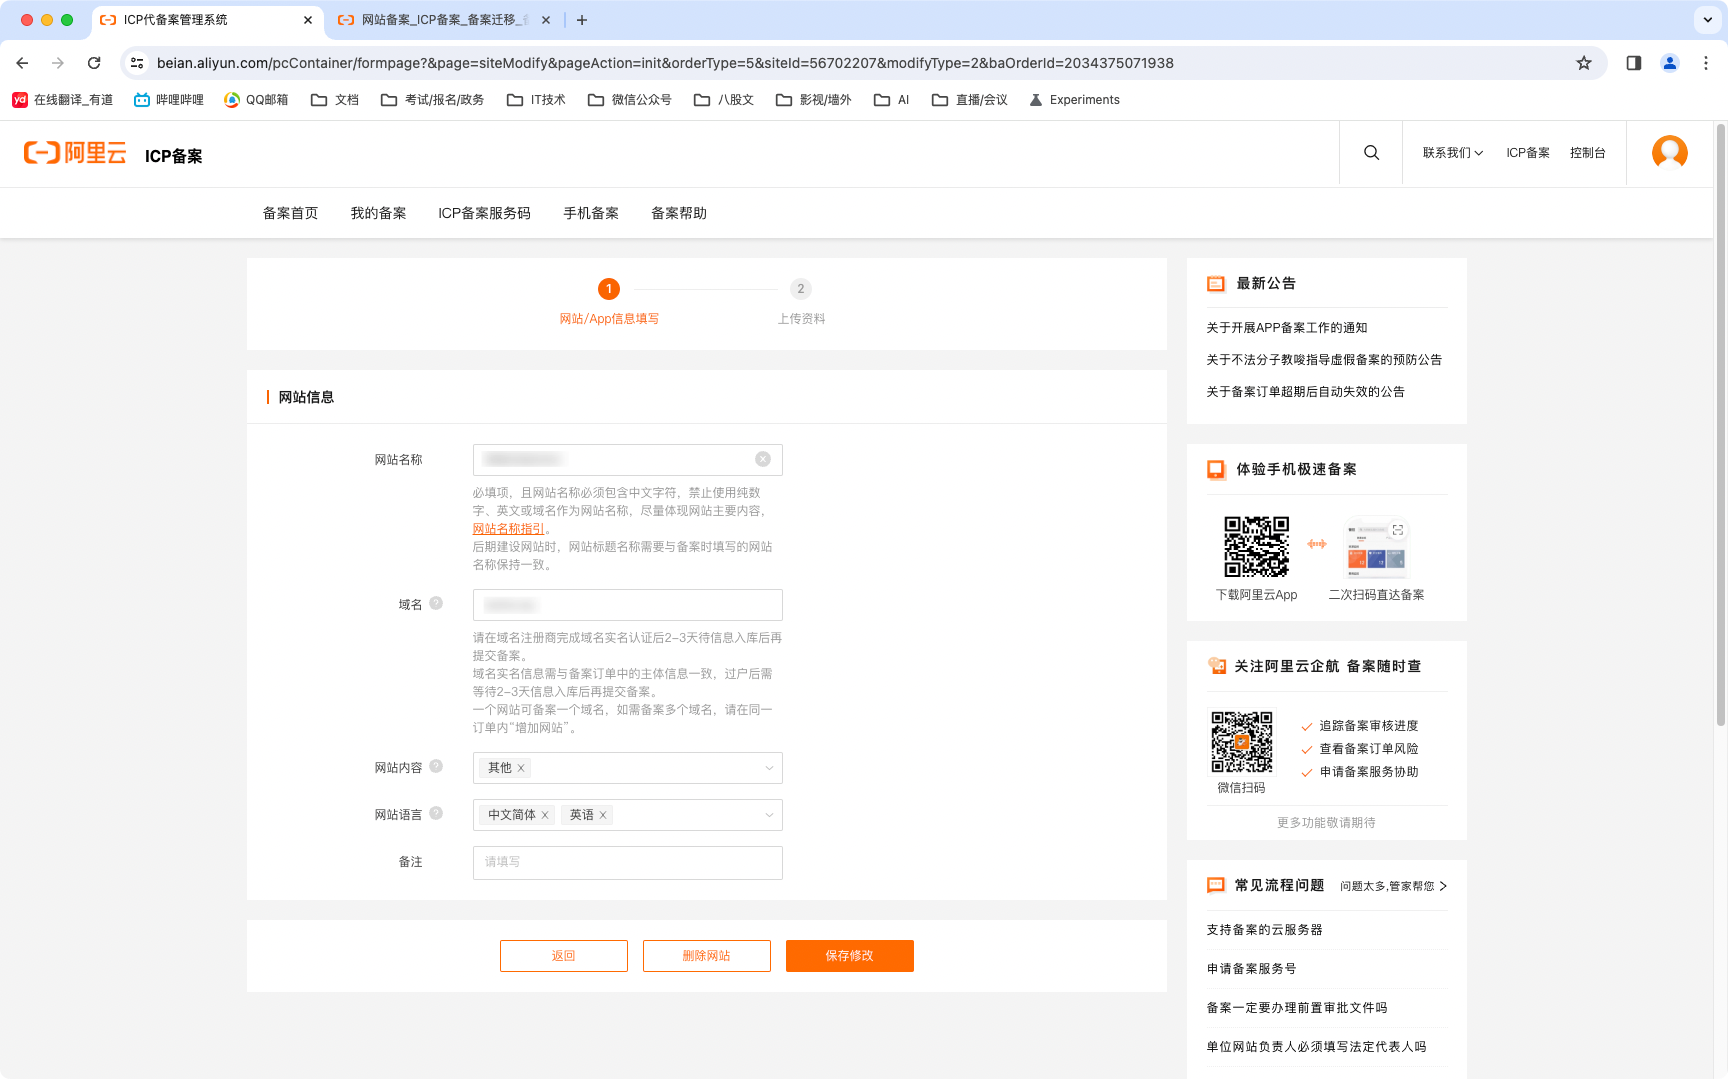Click the Aliyun logo in the header
Screen dimensions: 1728x1079
76,153
